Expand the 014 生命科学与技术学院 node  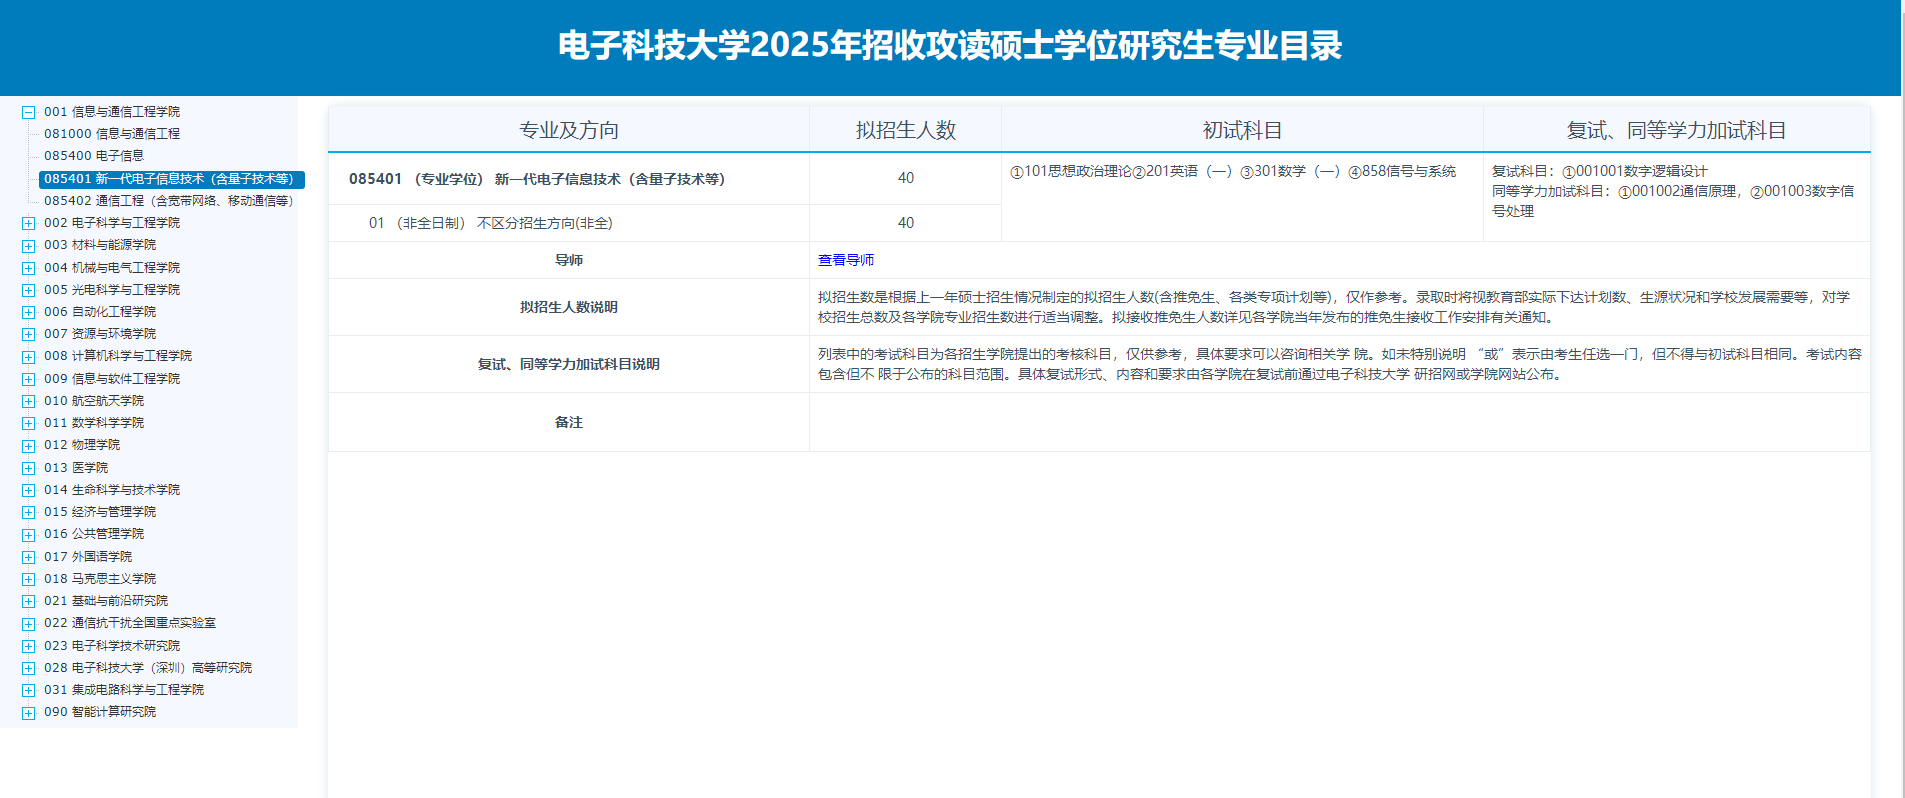[x=29, y=490]
